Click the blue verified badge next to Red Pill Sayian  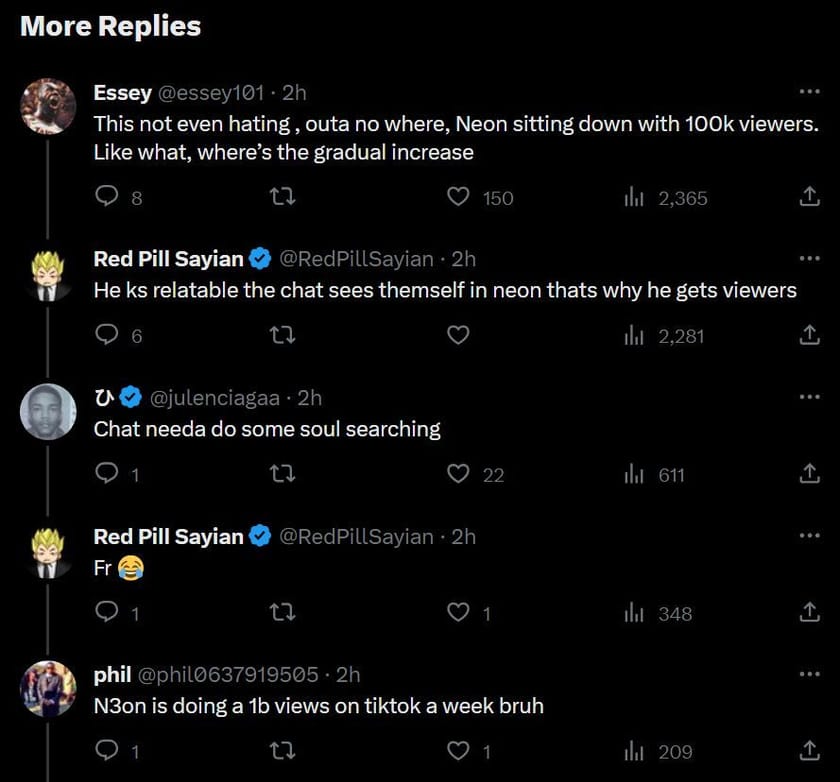tap(260, 258)
